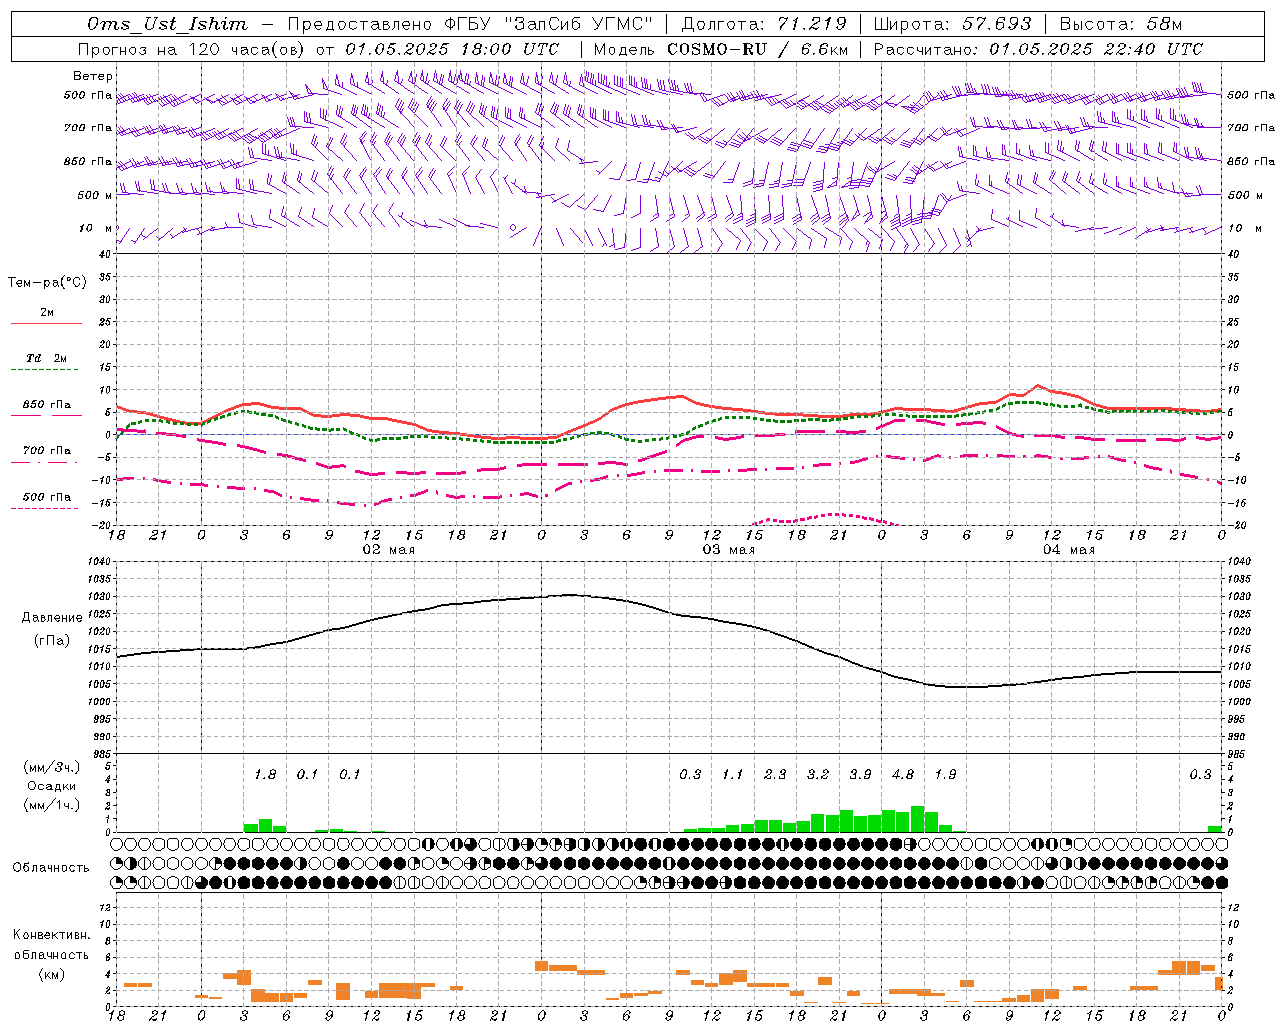Screen dimensions: 1280x1024
Task: Click the 700 гПа temperature legend entry
Action: click(47, 450)
